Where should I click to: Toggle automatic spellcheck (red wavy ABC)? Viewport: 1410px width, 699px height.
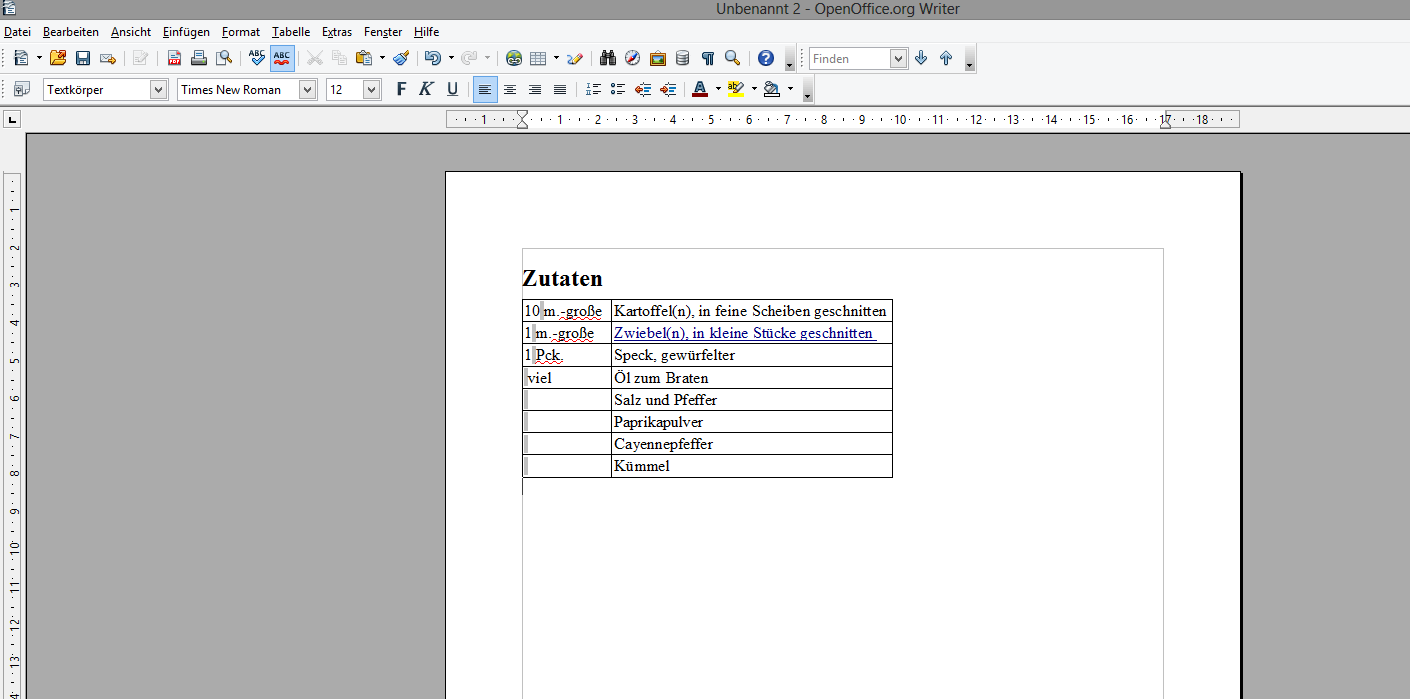282,59
